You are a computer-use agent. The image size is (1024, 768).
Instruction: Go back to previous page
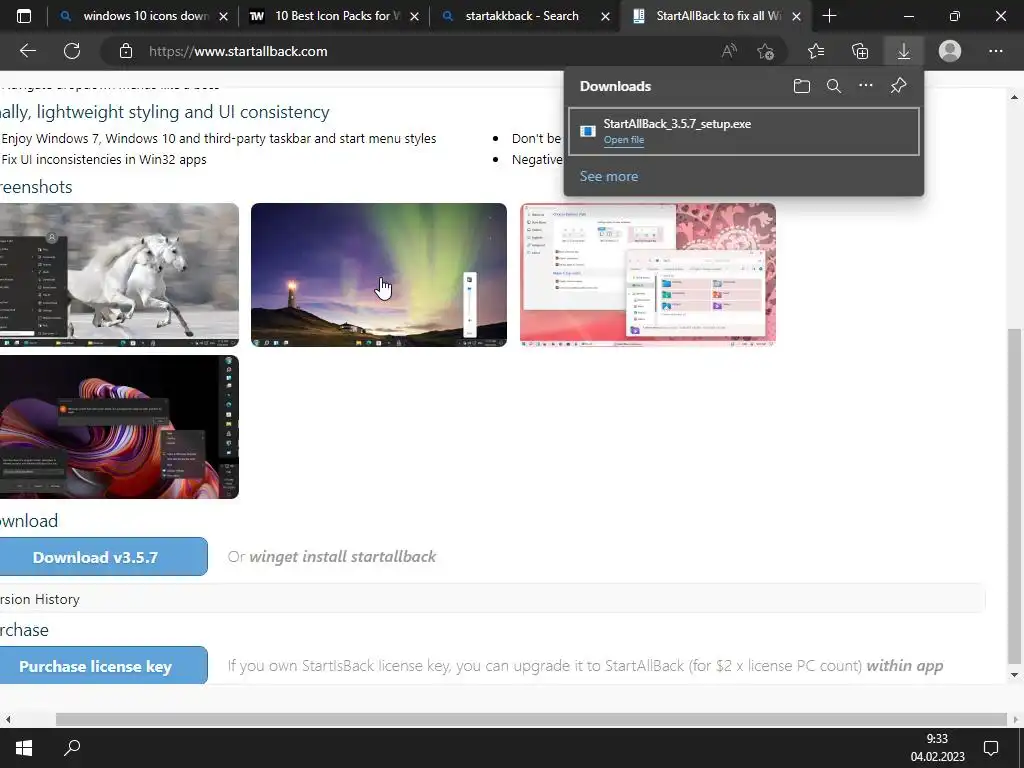(x=28, y=51)
